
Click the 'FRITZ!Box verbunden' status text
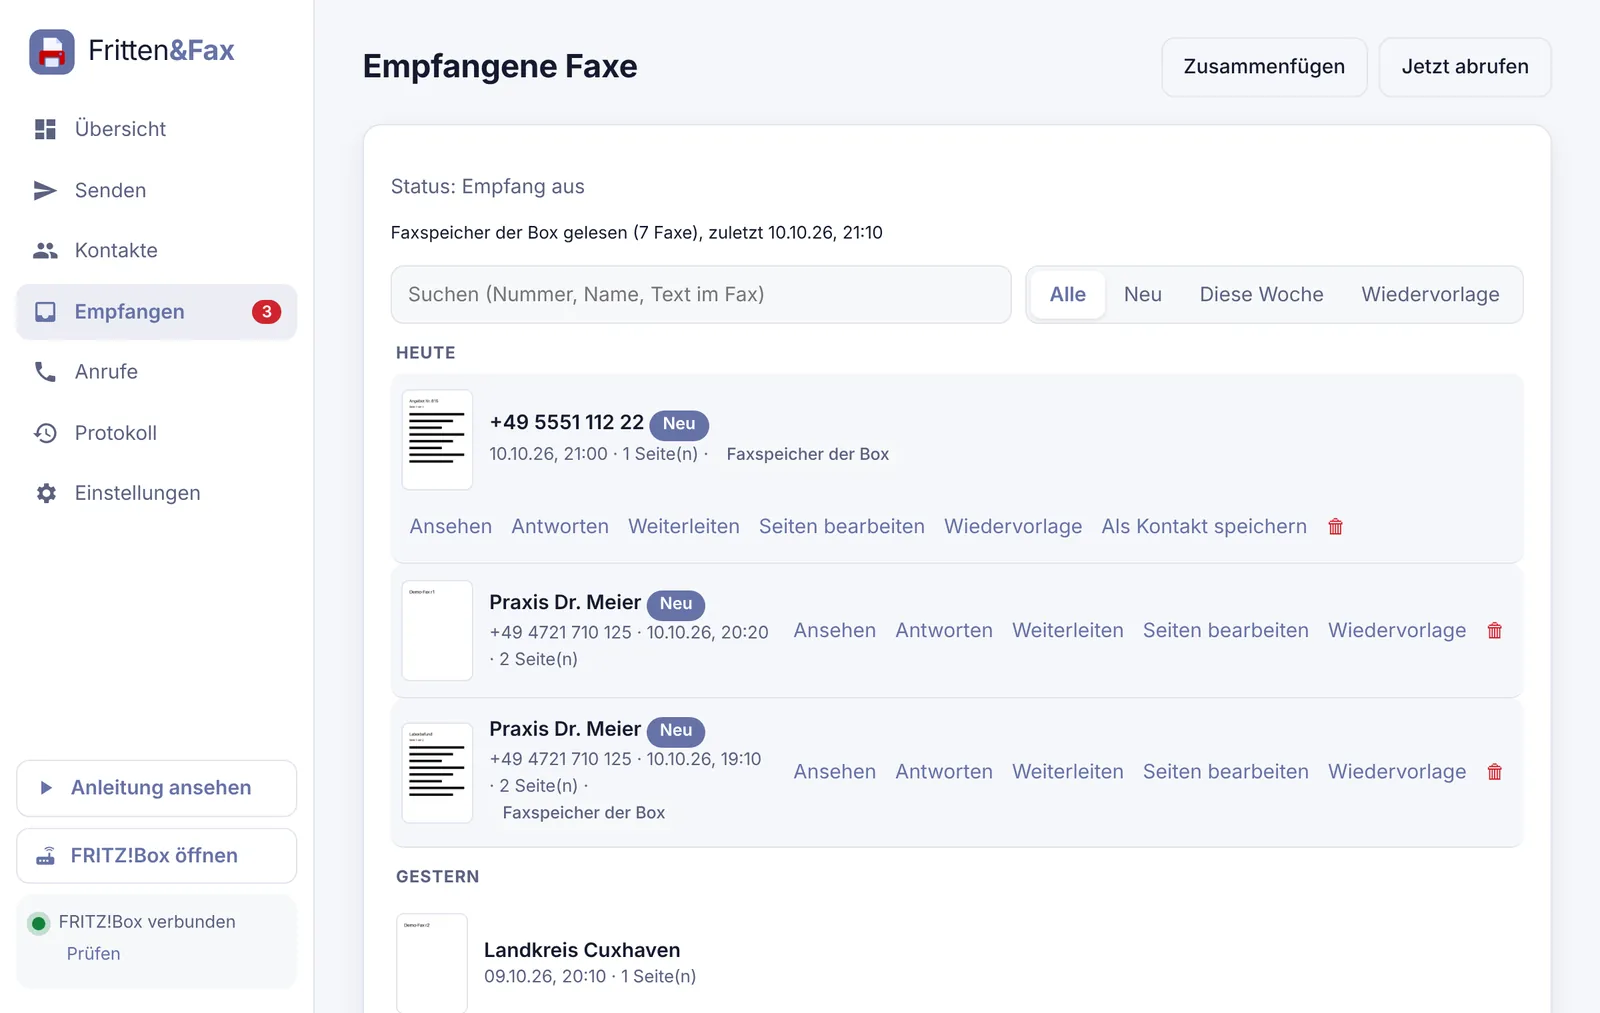147,922
